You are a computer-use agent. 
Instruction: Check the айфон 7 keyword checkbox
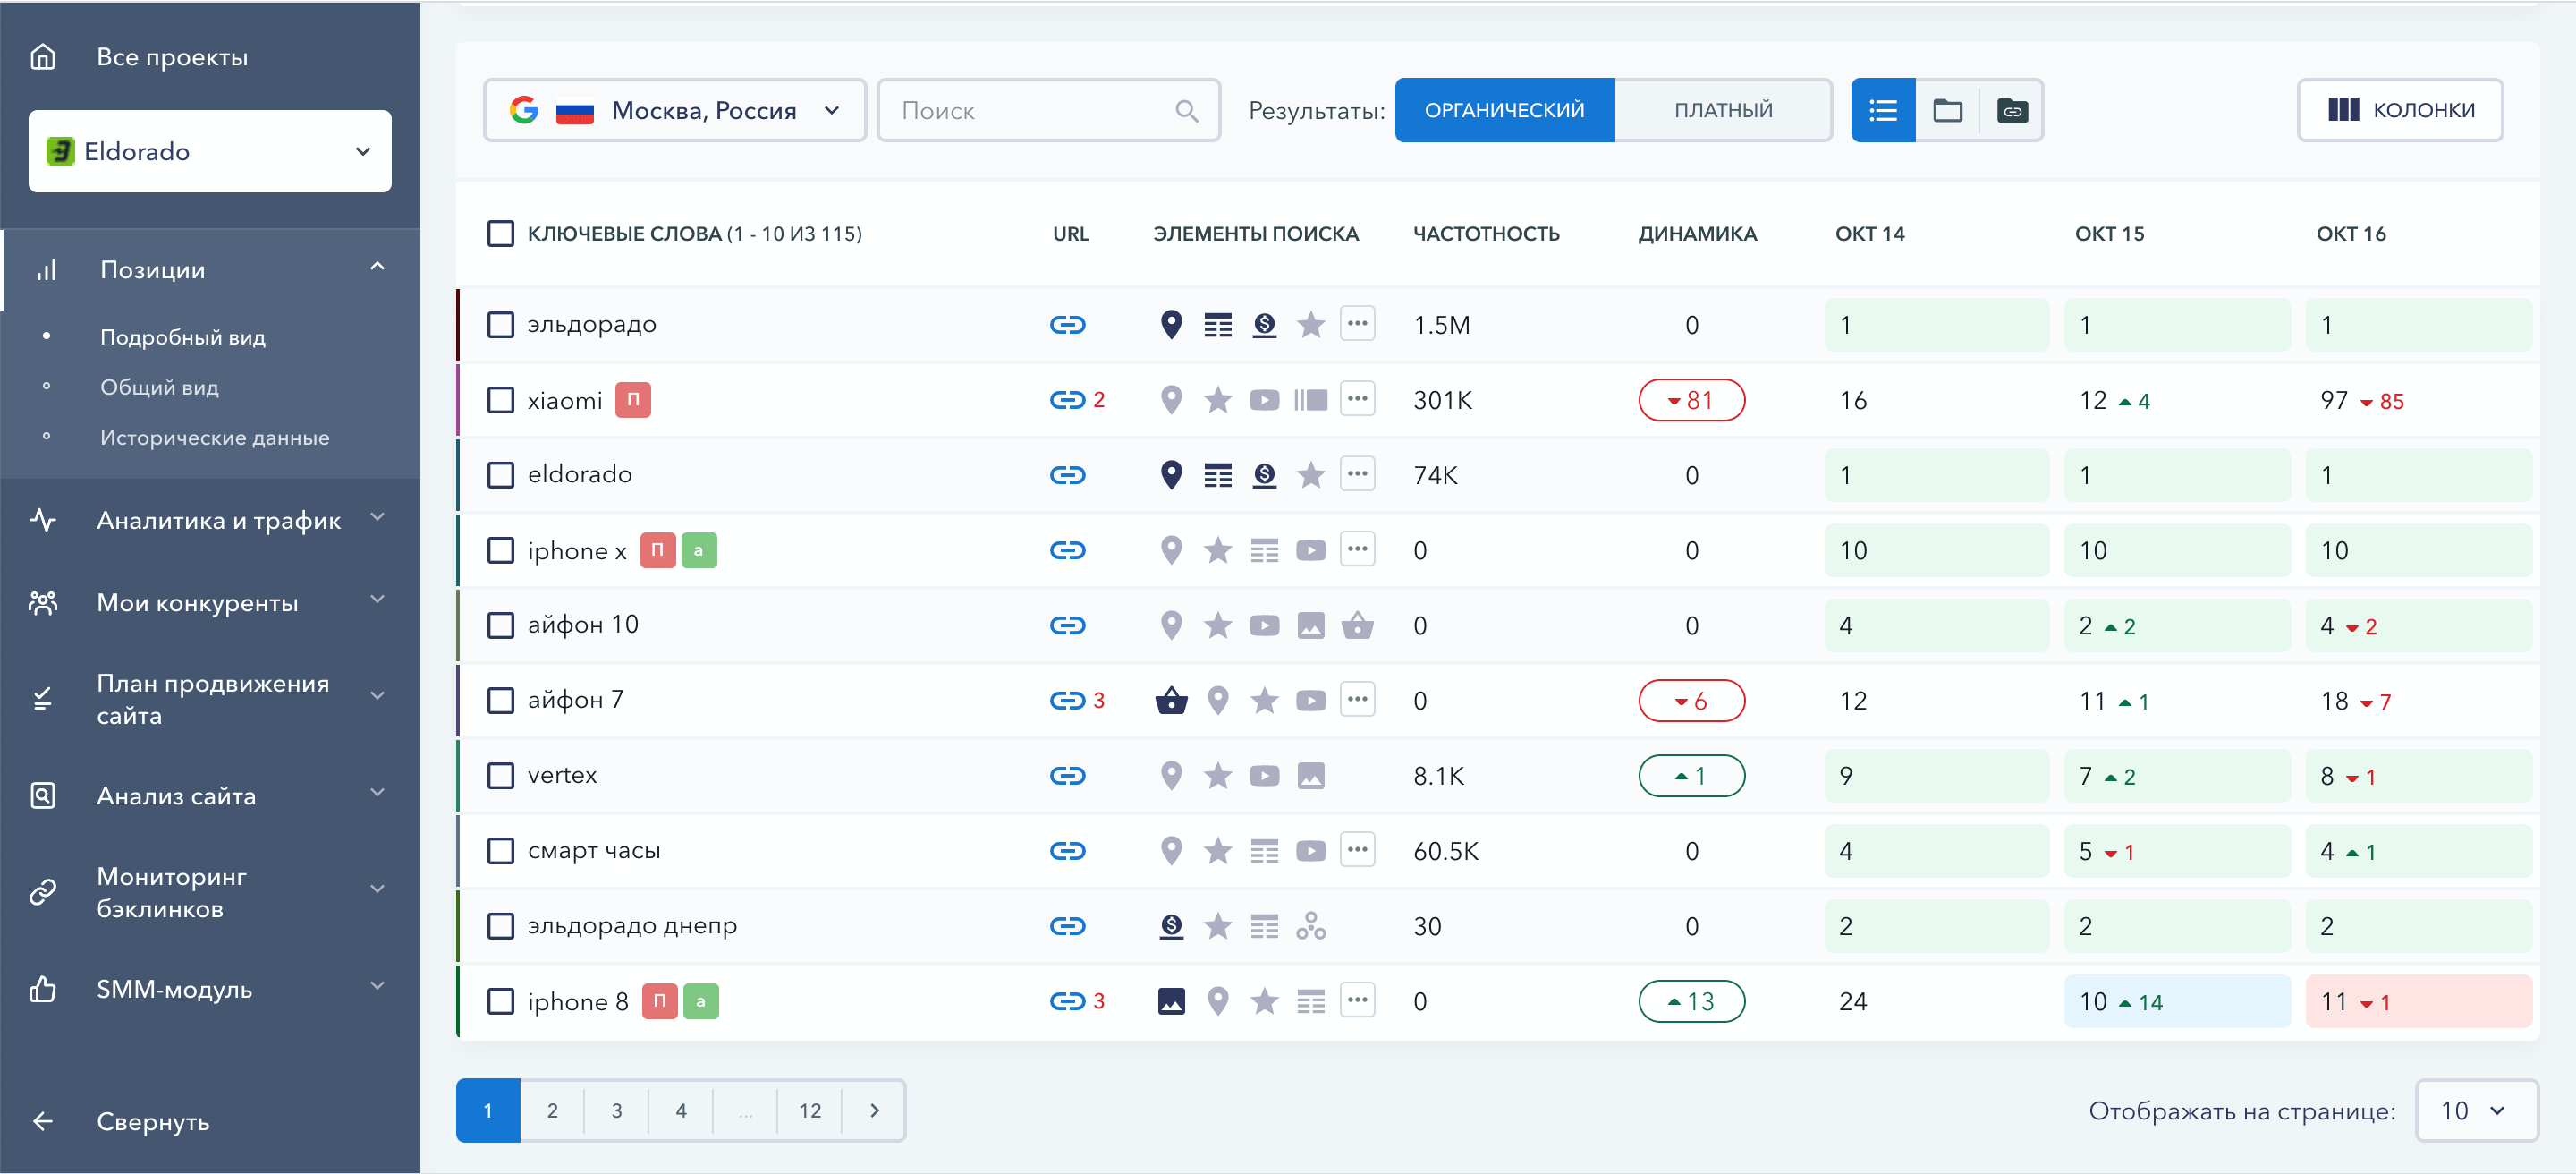pos(500,701)
